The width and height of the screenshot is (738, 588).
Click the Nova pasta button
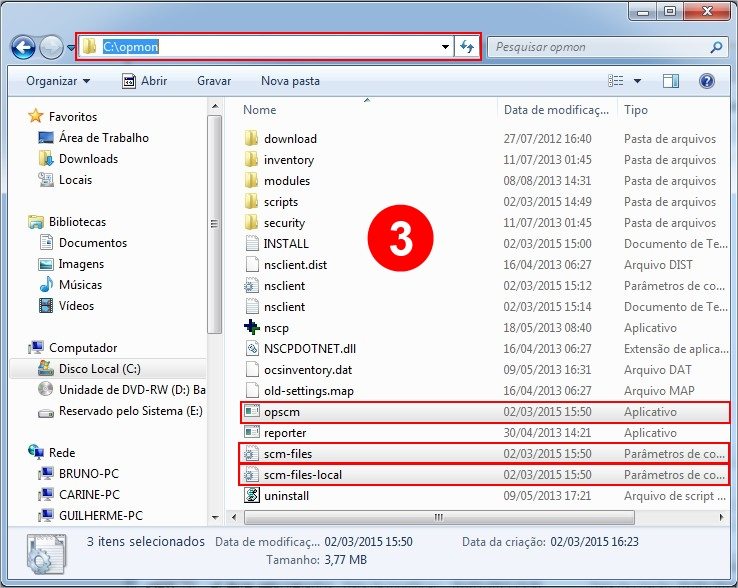point(290,81)
